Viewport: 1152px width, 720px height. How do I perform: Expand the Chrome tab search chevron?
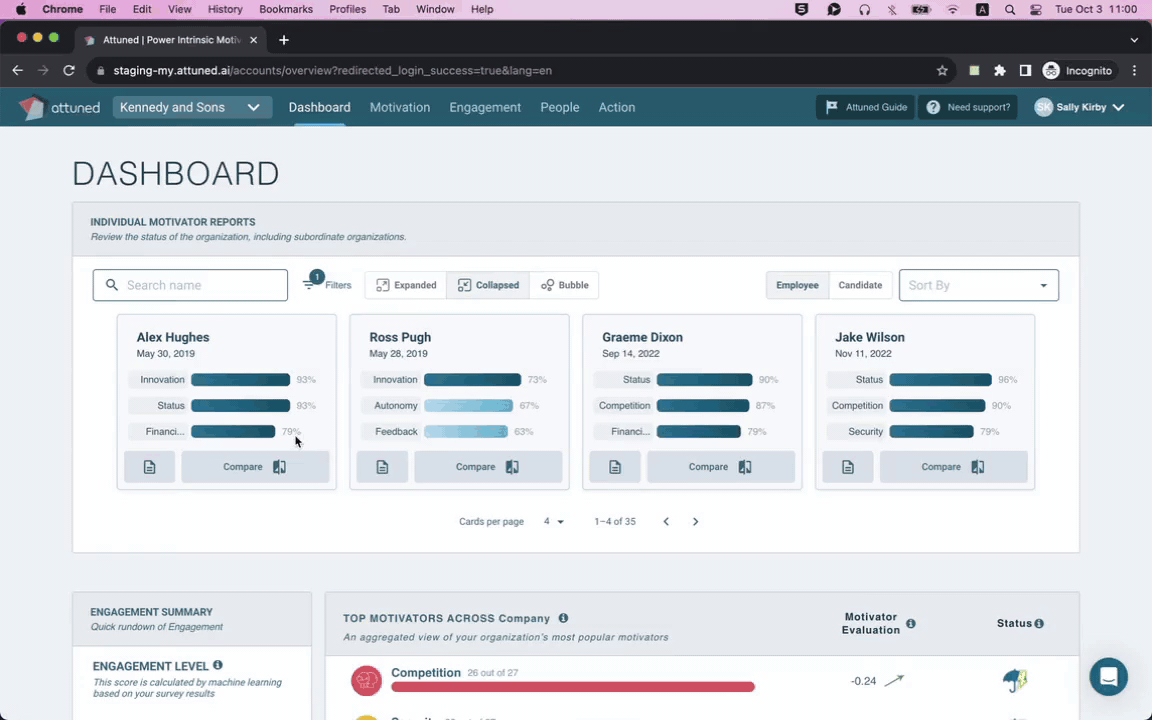(1134, 40)
